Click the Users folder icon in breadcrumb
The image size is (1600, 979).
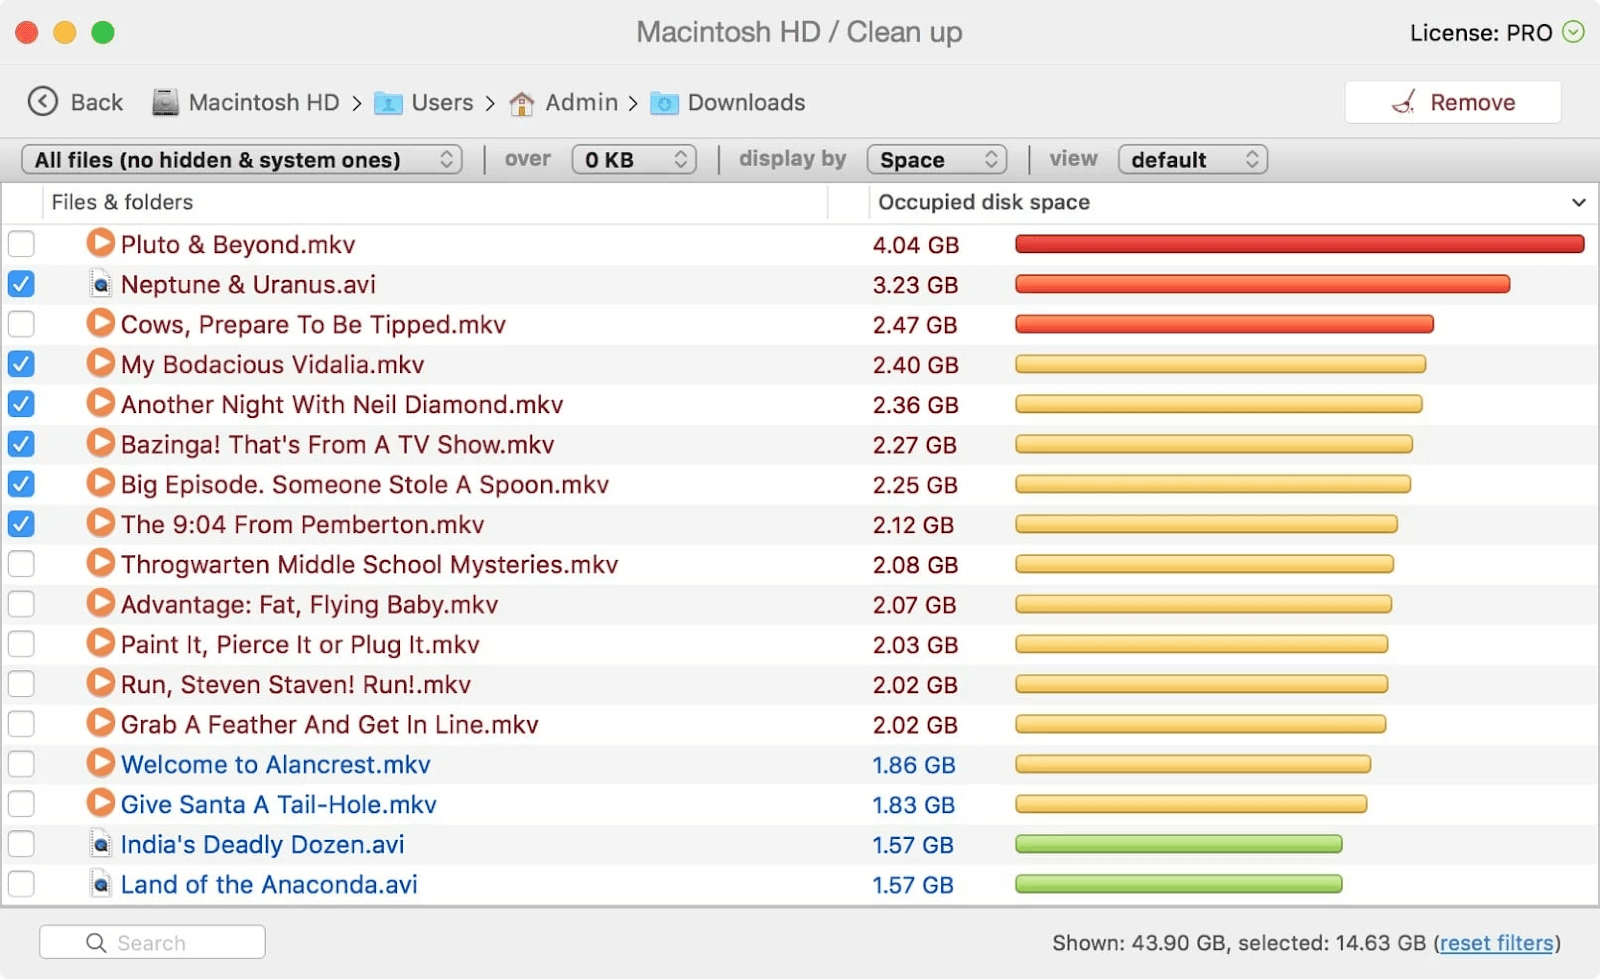coord(388,103)
